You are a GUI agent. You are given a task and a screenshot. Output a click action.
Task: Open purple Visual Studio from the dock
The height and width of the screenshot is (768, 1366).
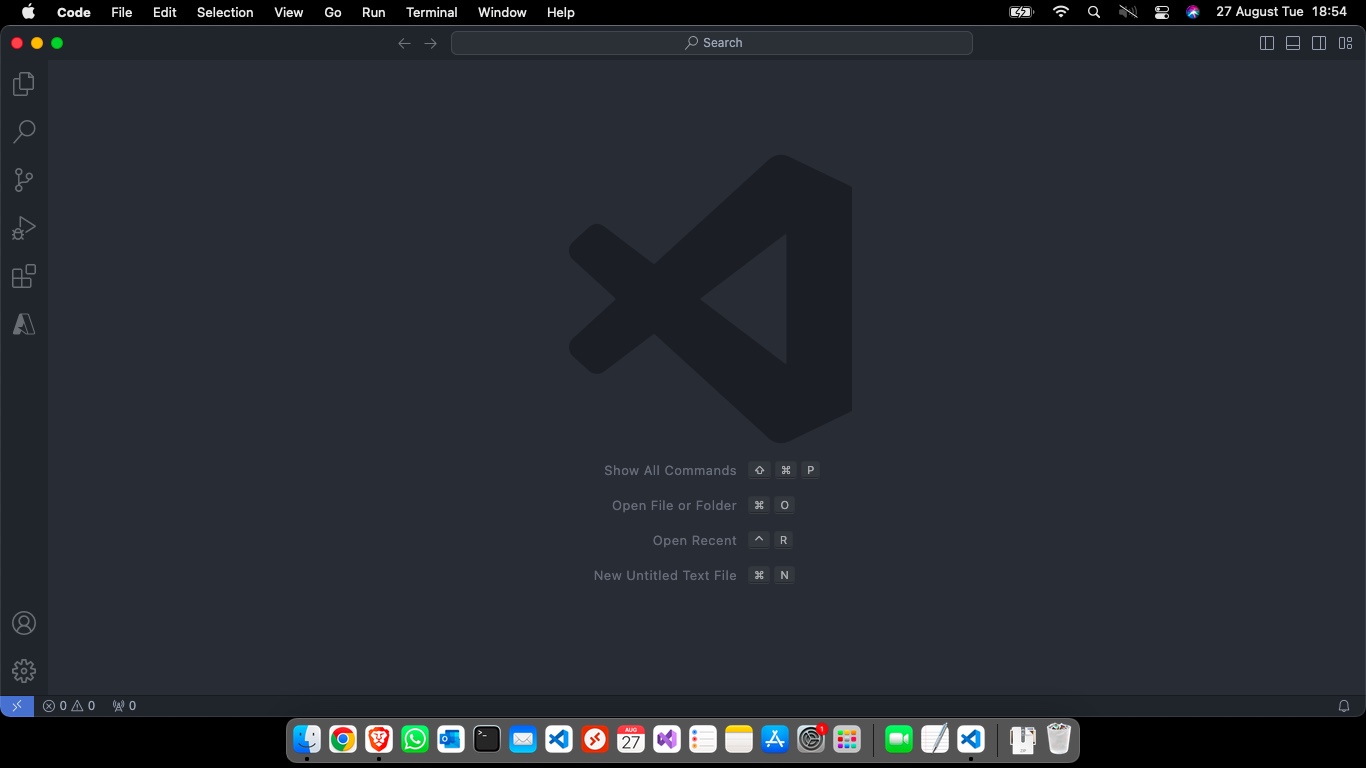click(667, 739)
